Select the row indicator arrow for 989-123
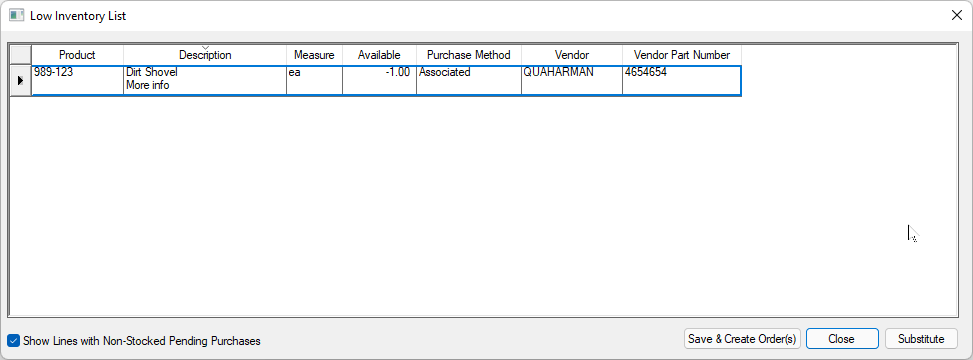Screen dimensions: 973x360 [x=20, y=81]
